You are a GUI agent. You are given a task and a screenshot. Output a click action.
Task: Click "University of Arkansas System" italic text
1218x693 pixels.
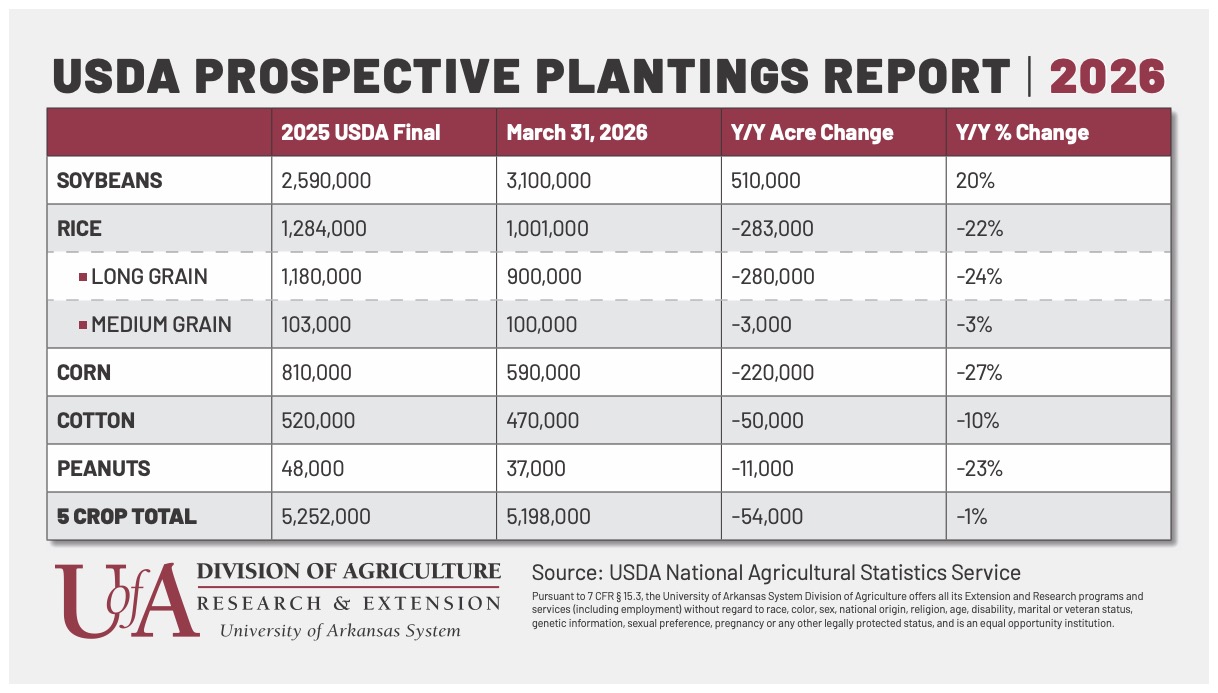point(340,631)
